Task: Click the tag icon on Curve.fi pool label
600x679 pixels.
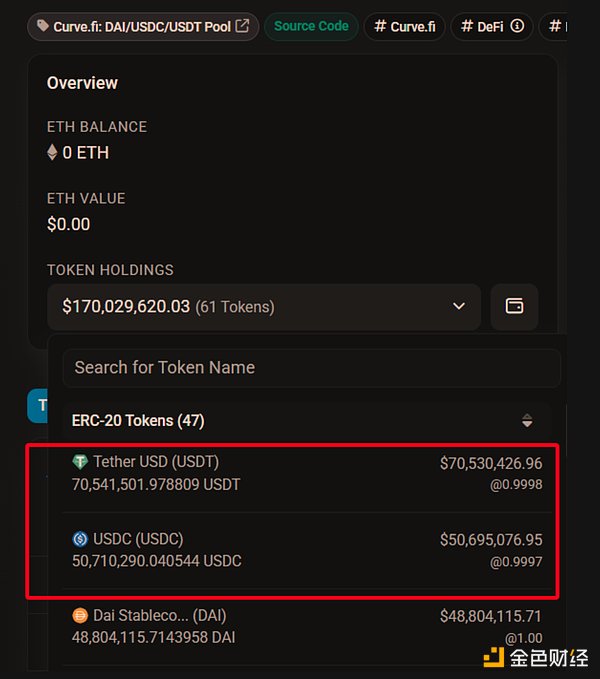Action: 43,27
